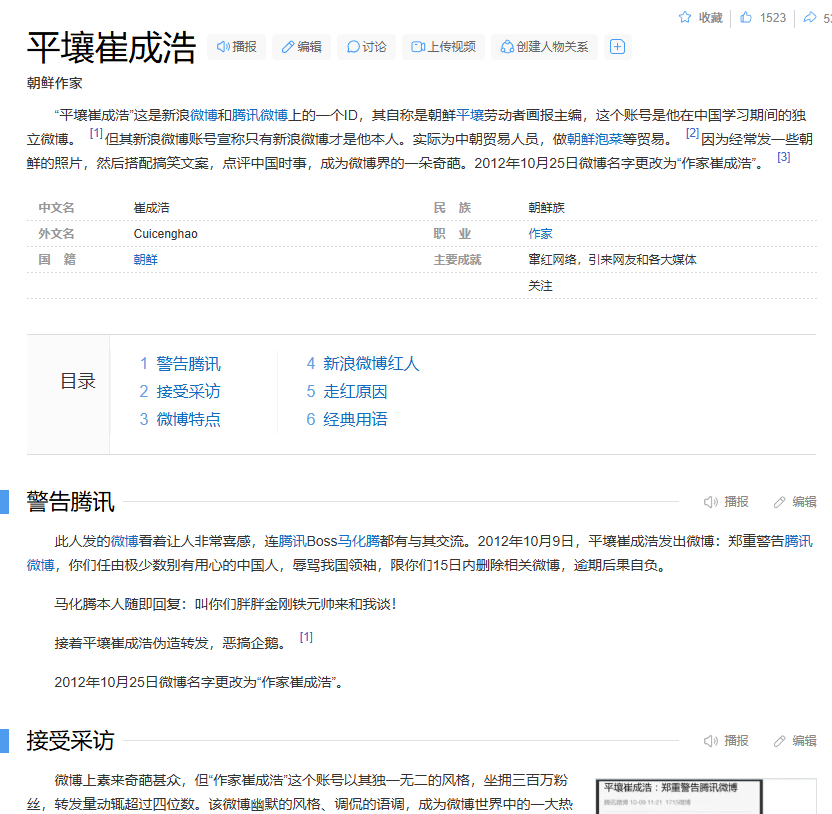Open the 朝鲜泡菜 link
The height and width of the screenshot is (814, 832).
point(594,139)
